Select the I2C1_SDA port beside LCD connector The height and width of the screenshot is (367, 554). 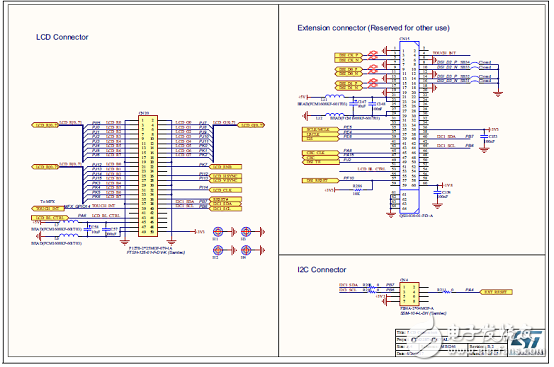tap(225, 204)
